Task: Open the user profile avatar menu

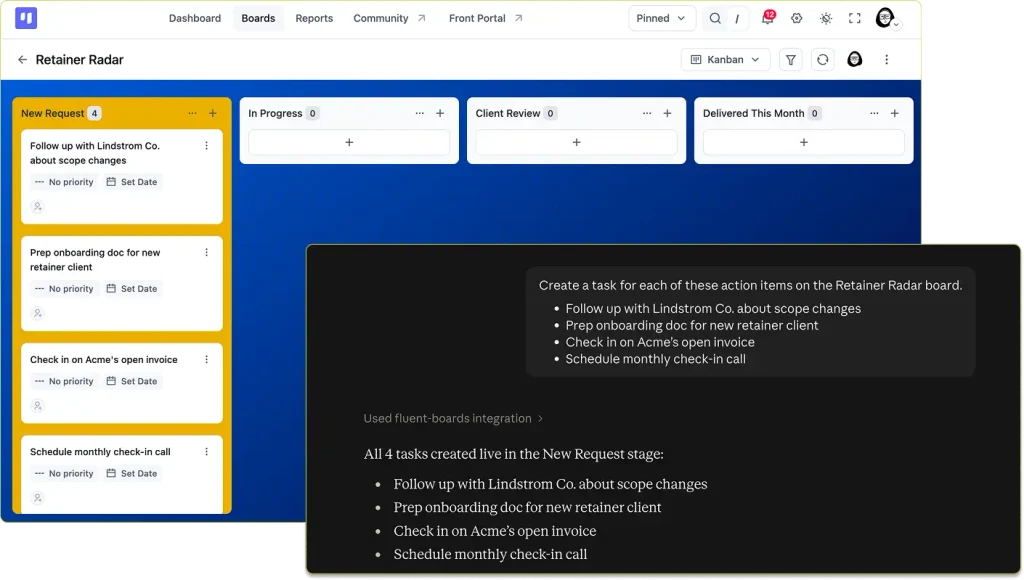Action: (x=886, y=18)
